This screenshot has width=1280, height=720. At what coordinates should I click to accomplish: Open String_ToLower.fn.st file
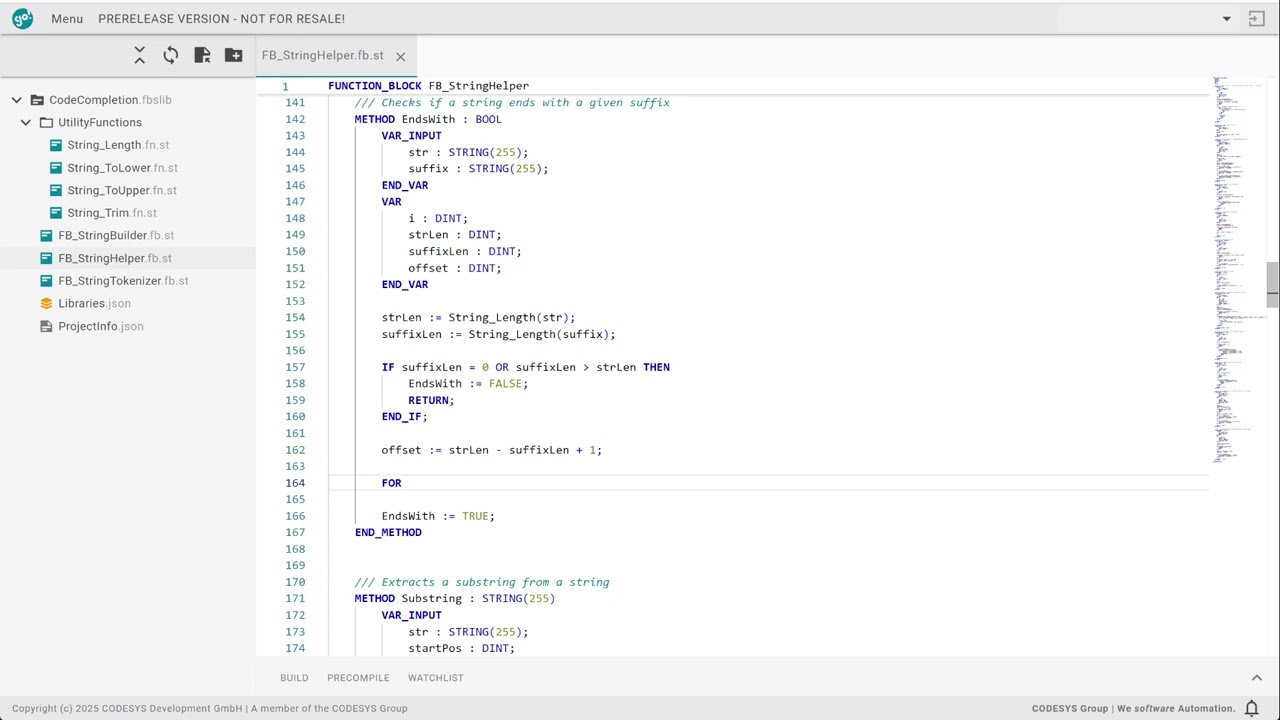click(x=123, y=168)
